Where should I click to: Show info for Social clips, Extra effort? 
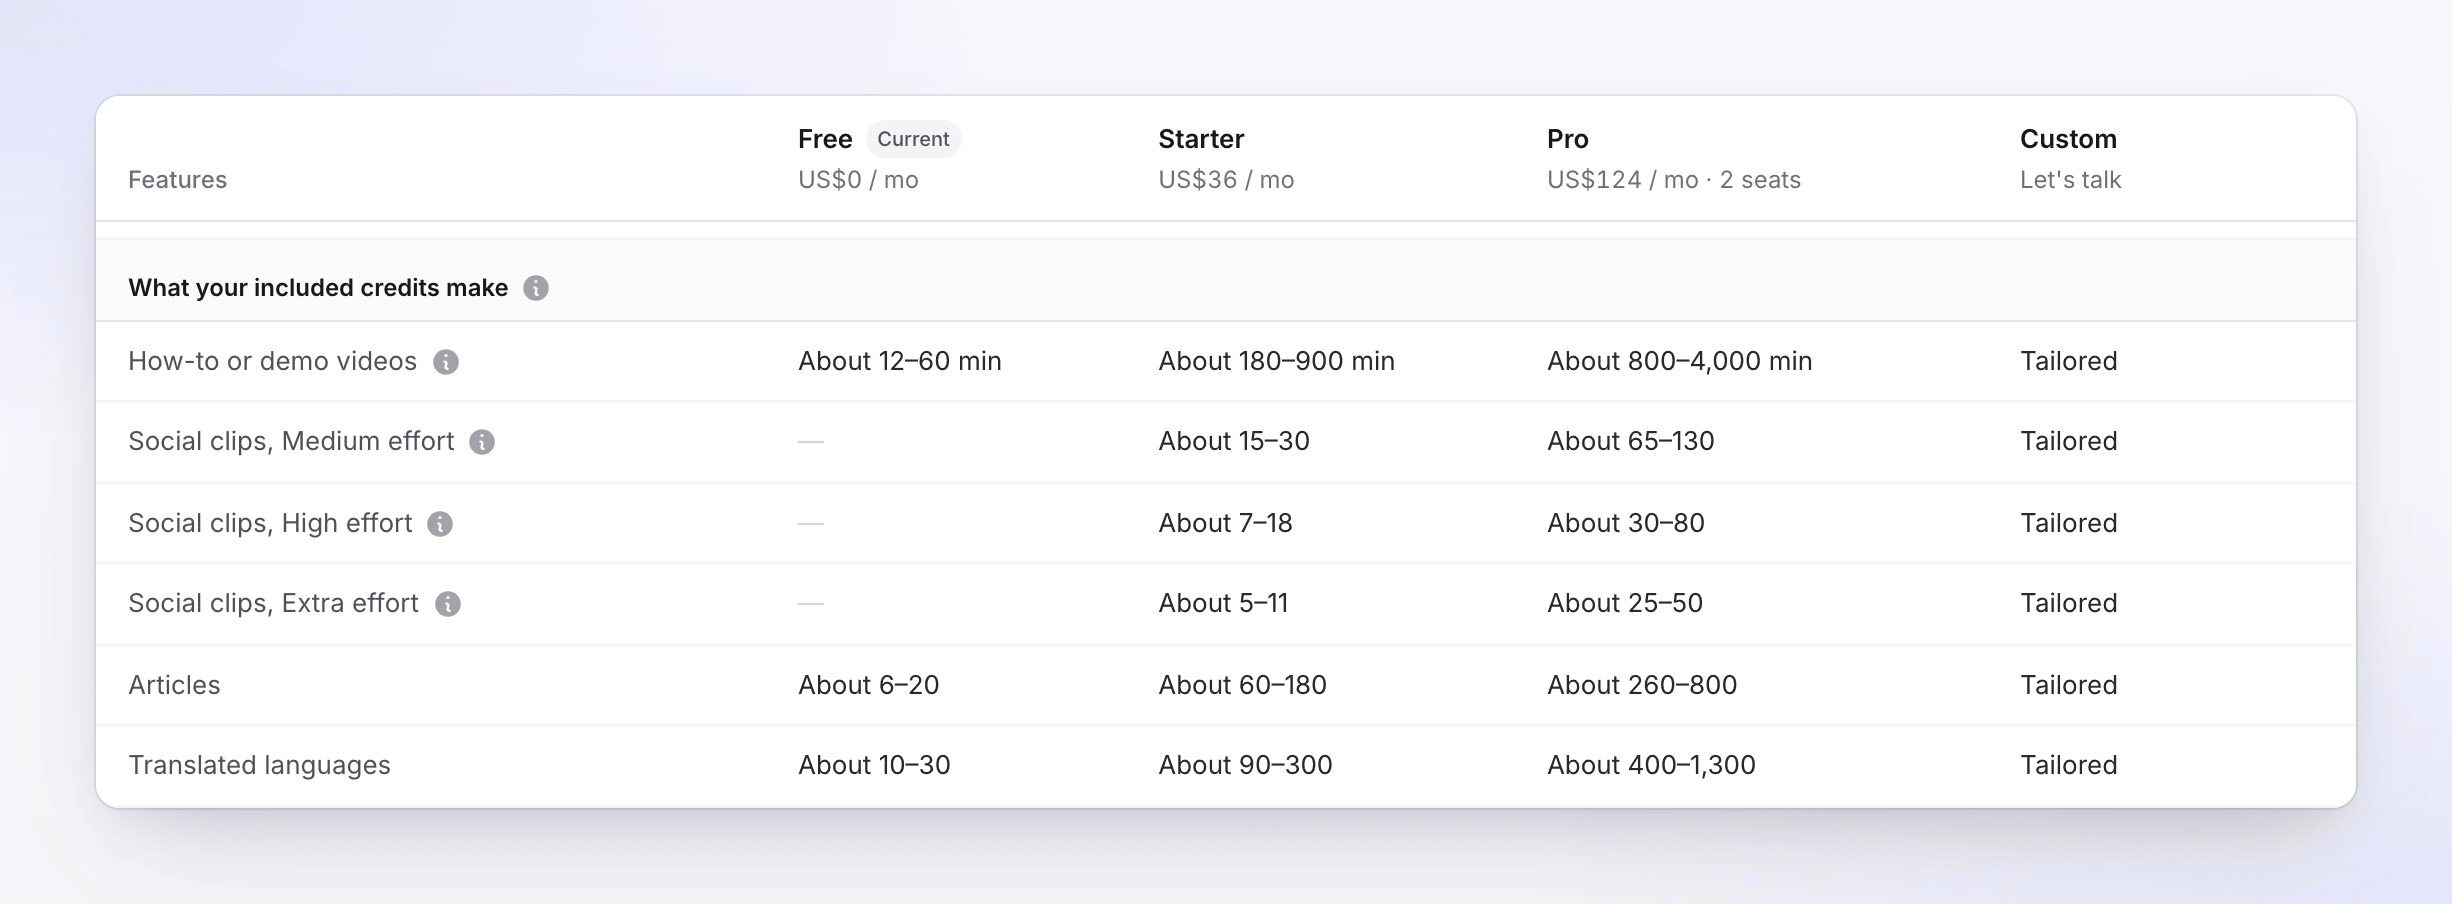pyautogui.click(x=448, y=604)
